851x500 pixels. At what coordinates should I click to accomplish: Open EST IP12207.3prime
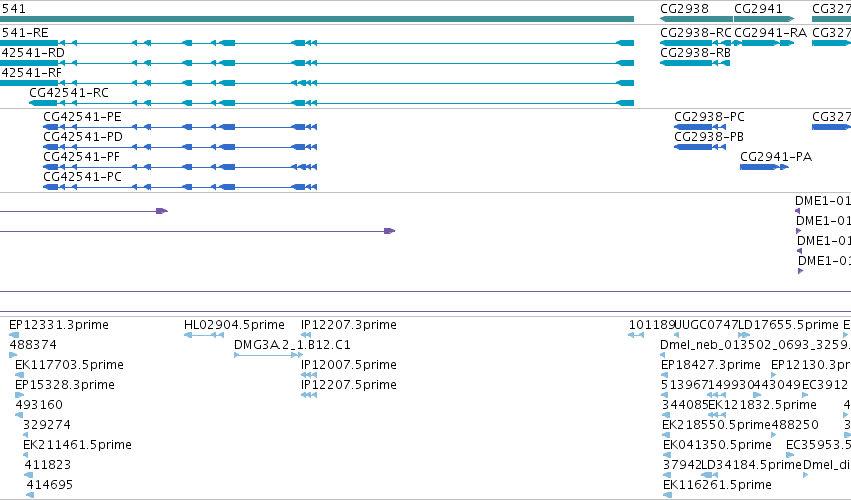(349, 325)
